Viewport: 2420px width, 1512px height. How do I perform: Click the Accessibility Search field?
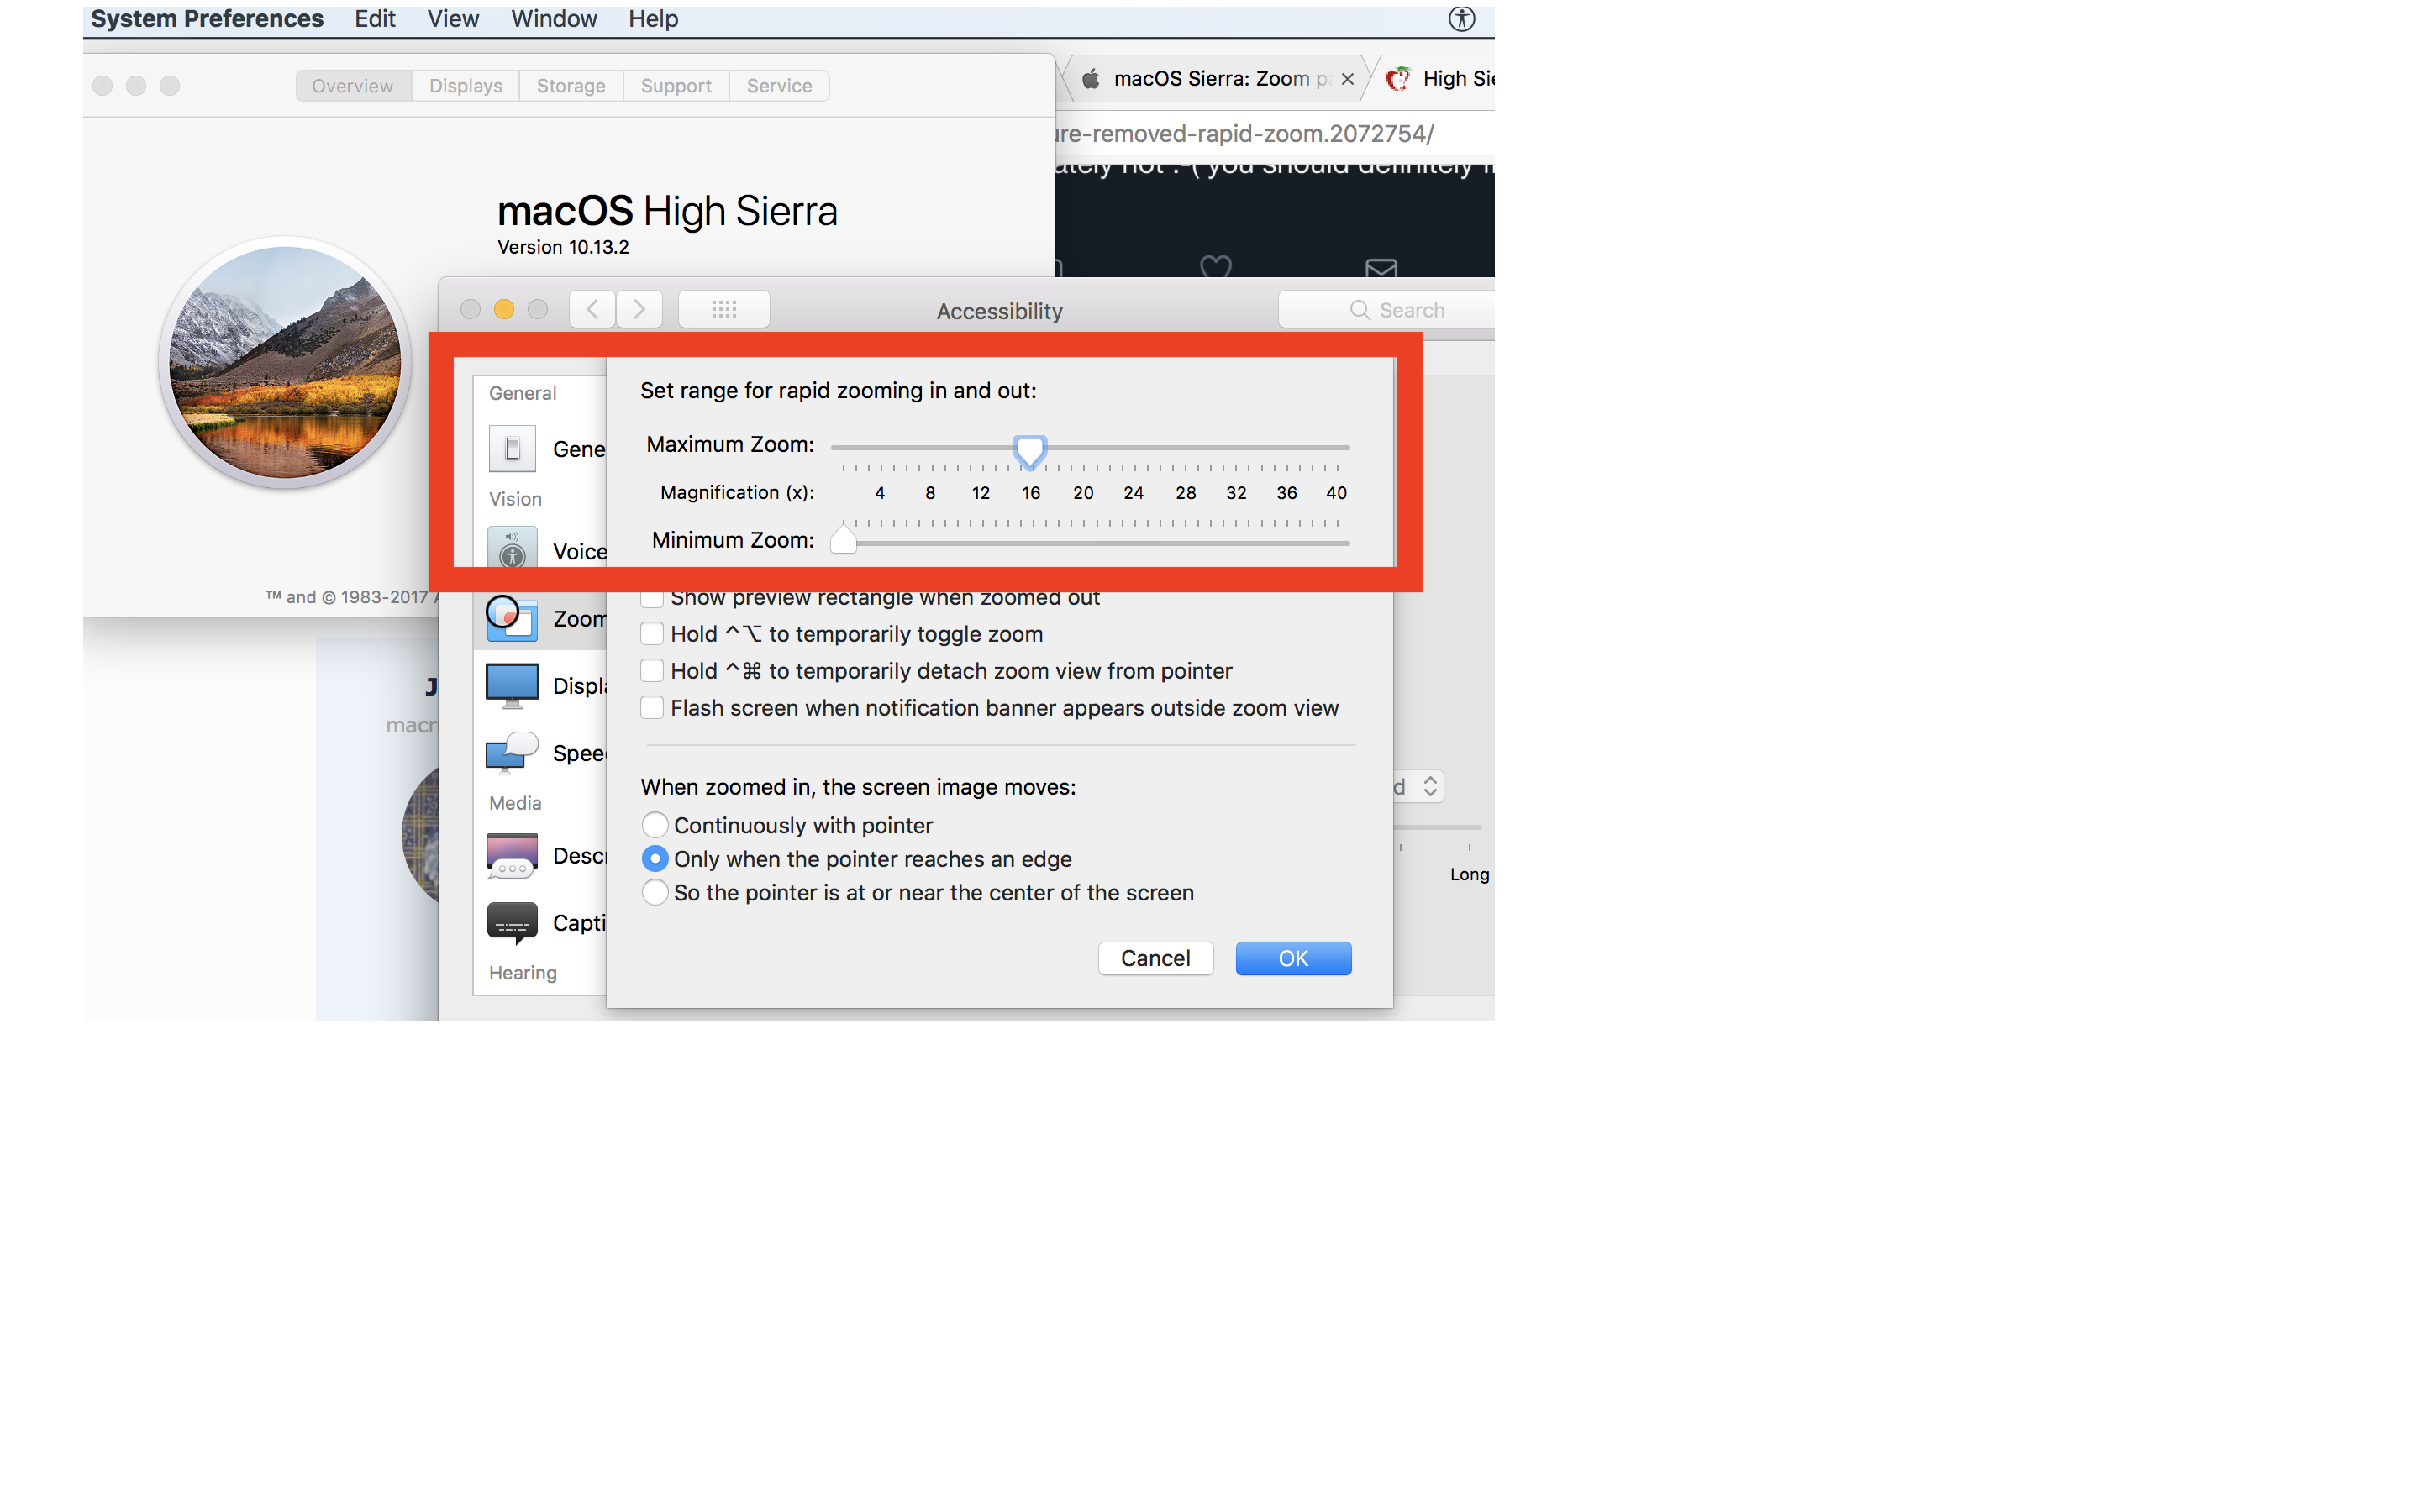click(1386, 310)
